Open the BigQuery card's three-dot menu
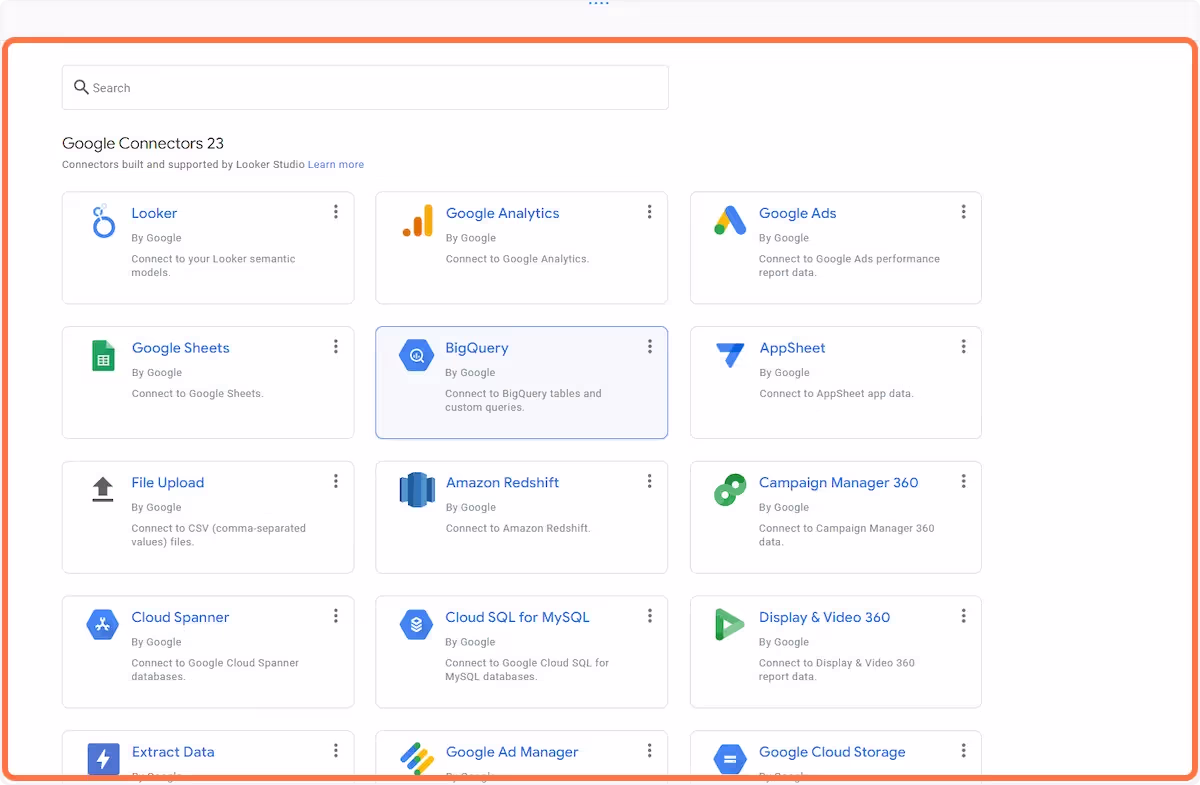This screenshot has height=785, width=1200. click(649, 347)
